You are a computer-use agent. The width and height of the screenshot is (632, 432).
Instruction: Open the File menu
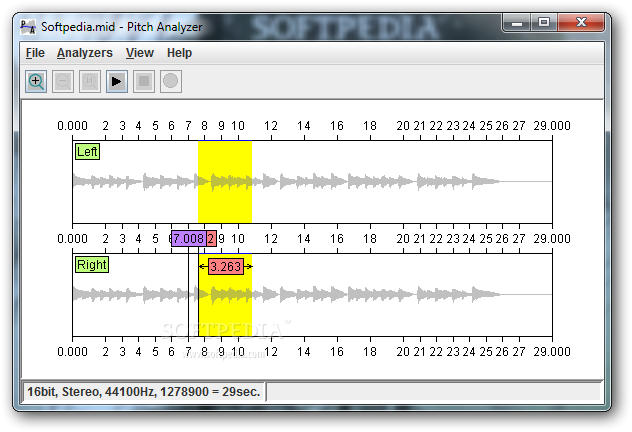pyautogui.click(x=35, y=53)
